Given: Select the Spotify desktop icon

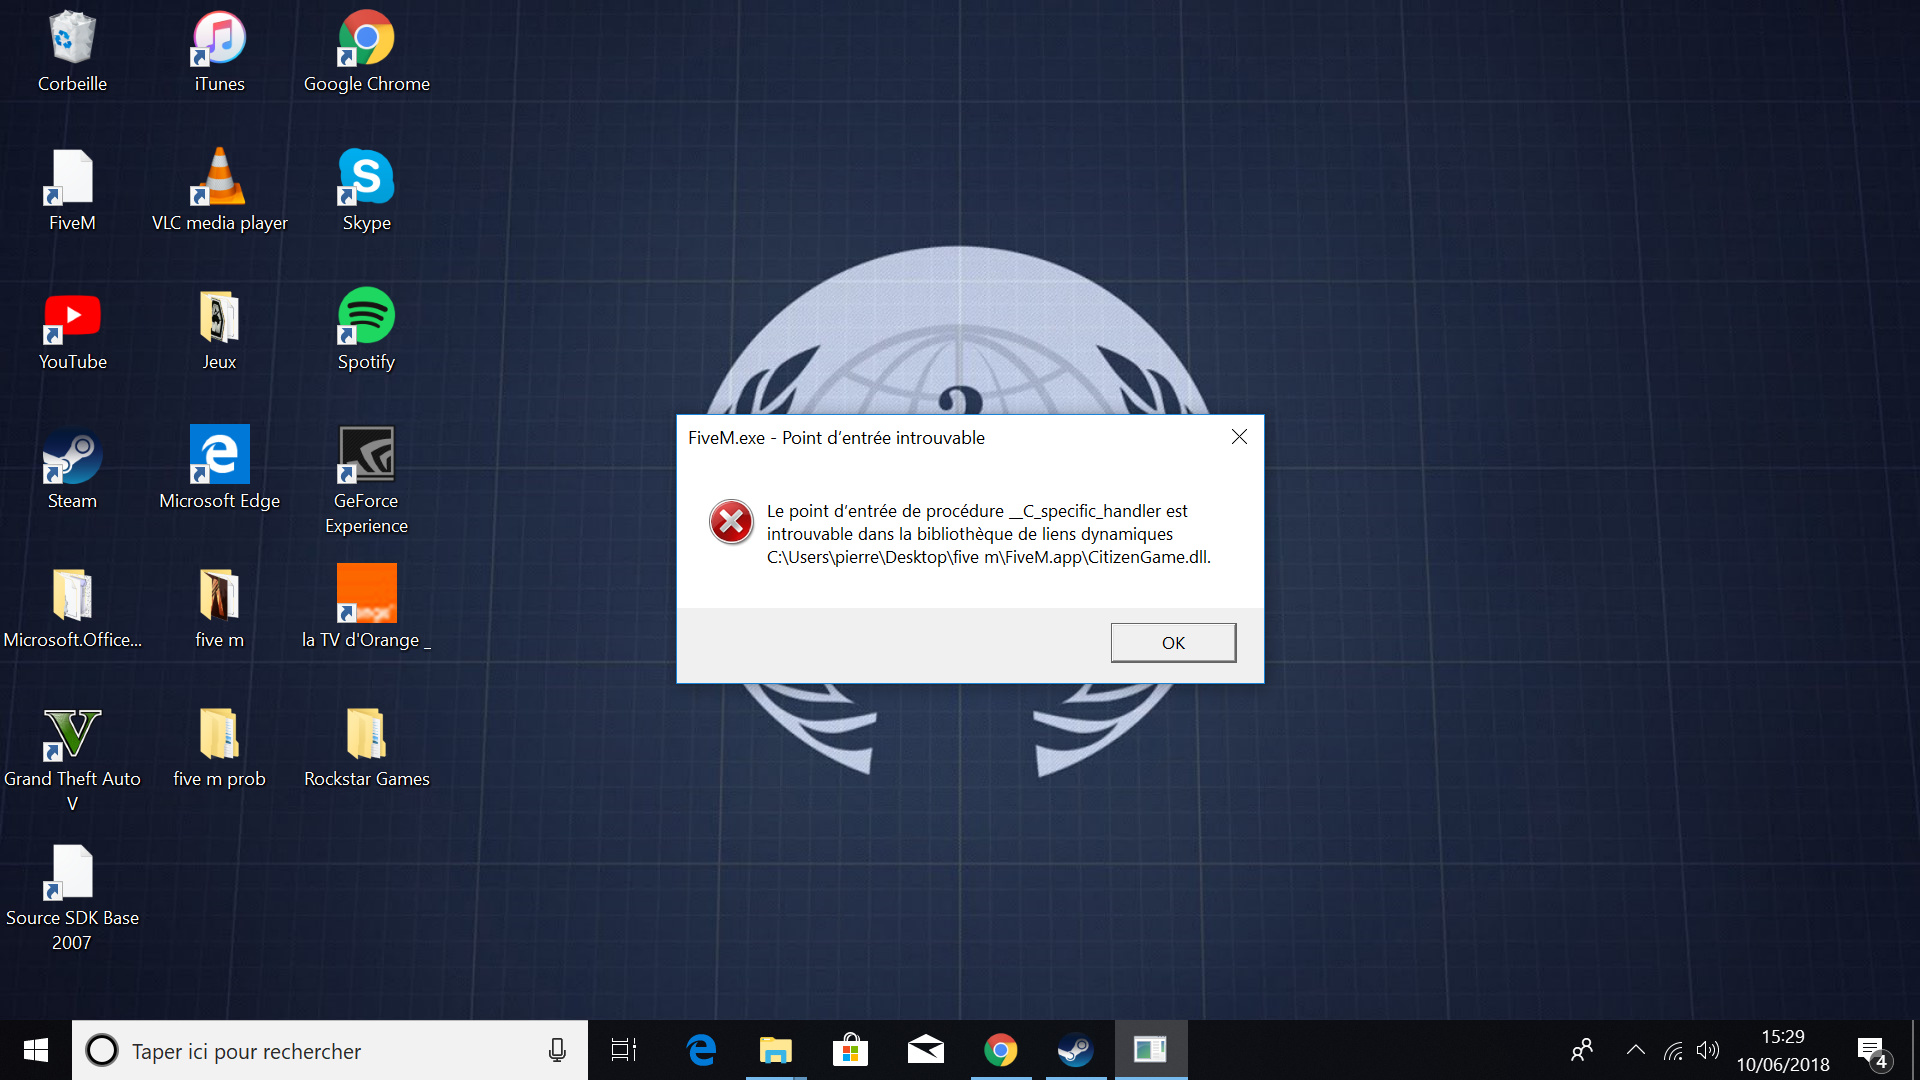Looking at the screenshot, I should pos(366,329).
